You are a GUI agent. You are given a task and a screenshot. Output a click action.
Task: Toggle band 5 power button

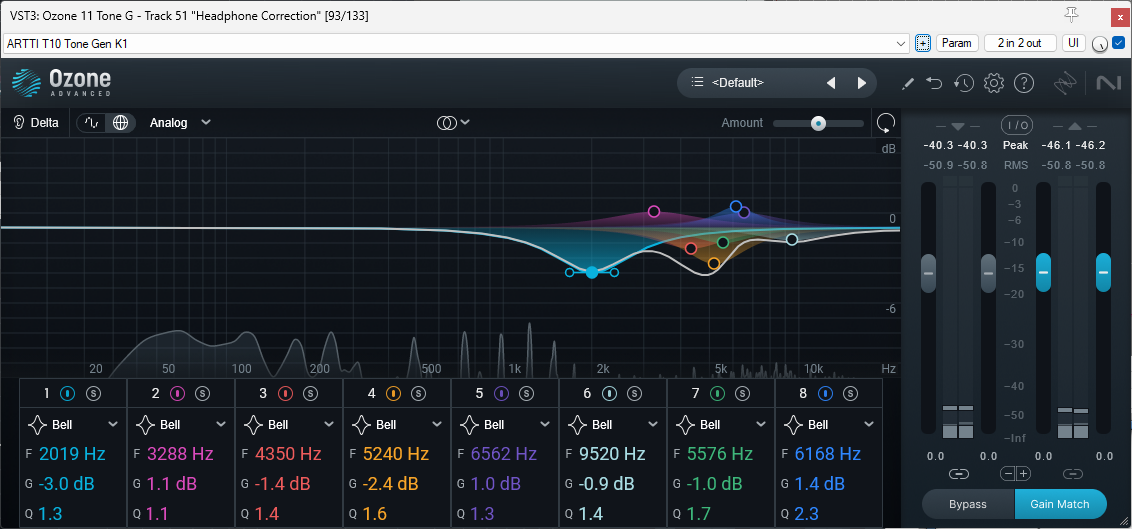coord(501,393)
